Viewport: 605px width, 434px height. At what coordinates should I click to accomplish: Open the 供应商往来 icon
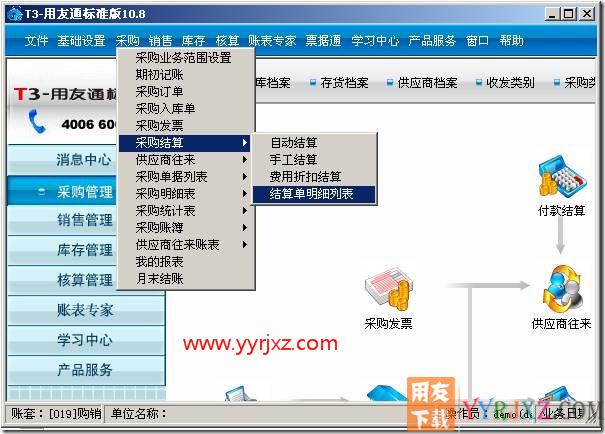point(563,289)
